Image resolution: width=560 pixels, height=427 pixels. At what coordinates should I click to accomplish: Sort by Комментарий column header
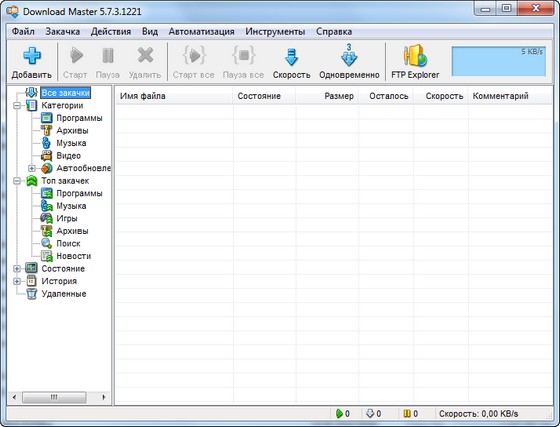(x=510, y=96)
